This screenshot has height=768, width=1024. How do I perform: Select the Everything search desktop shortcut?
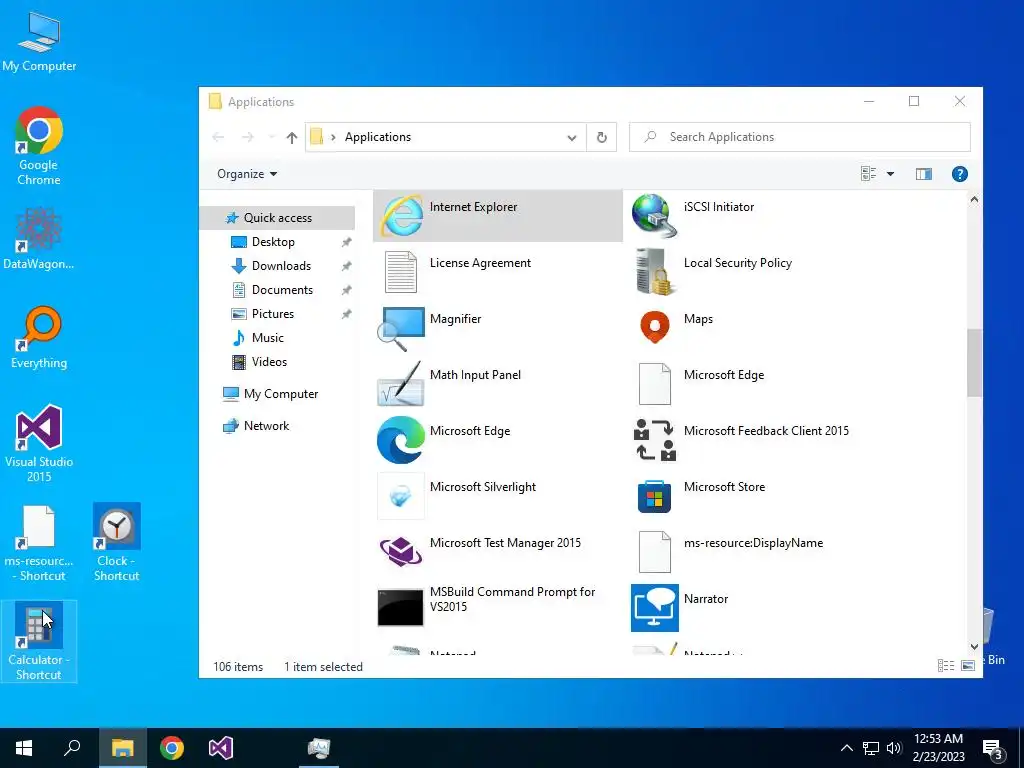pyautogui.click(x=39, y=337)
